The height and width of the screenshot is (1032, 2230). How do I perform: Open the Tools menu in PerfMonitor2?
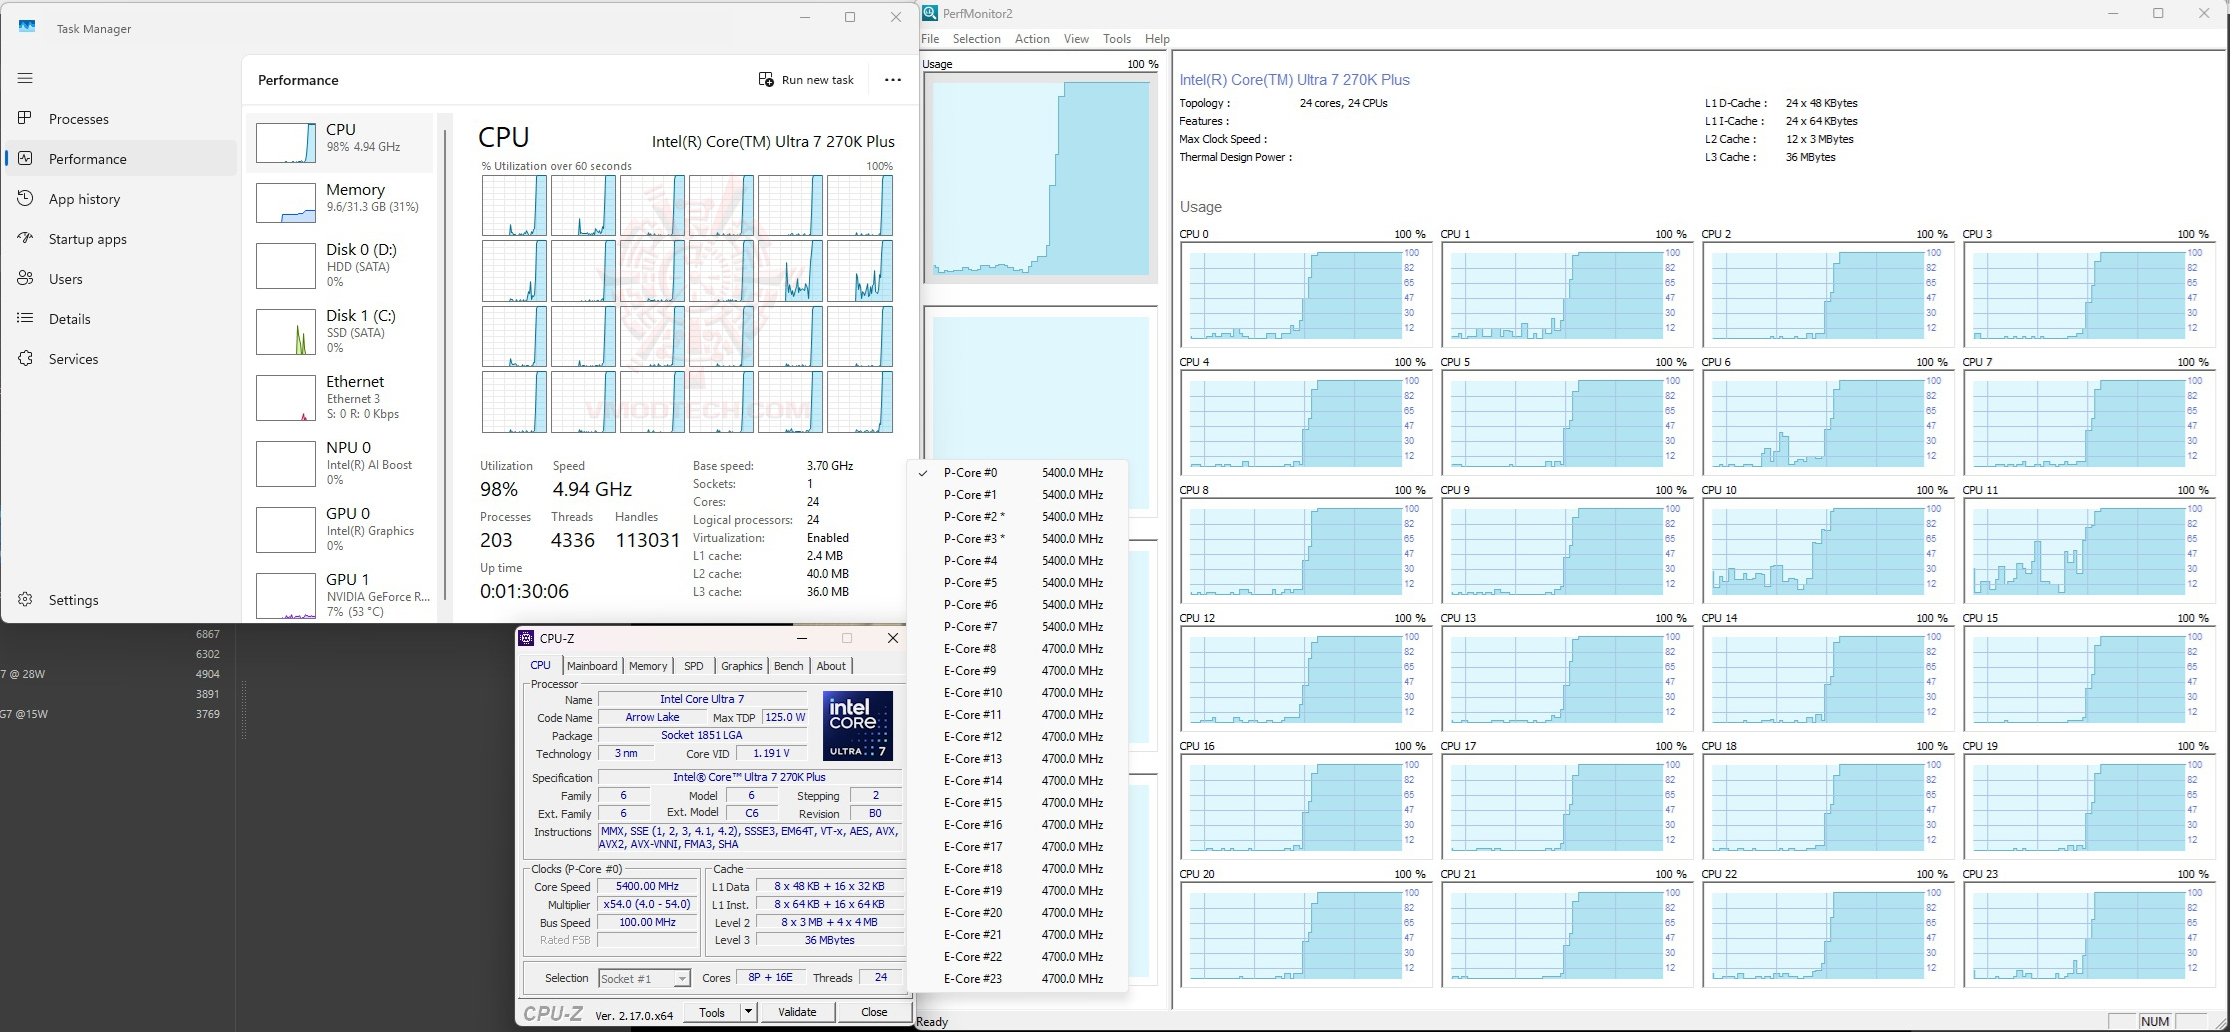point(1117,39)
